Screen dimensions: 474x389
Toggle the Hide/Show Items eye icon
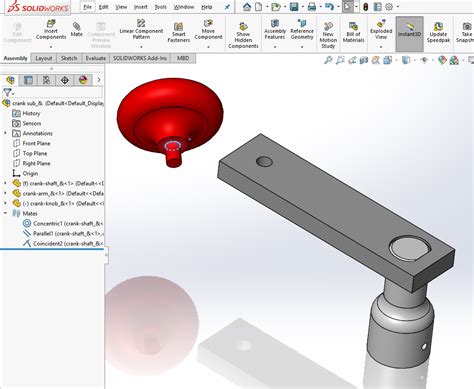424,60
